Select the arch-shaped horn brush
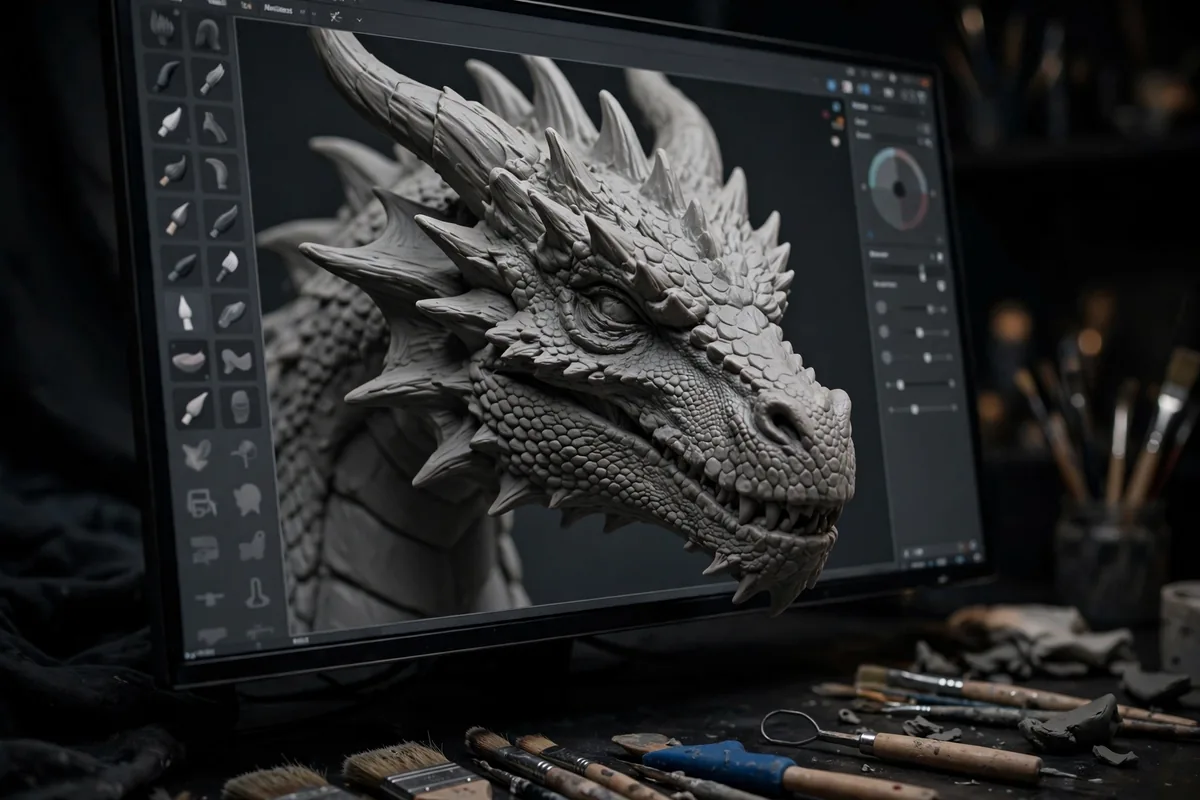This screenshot has height=800, width=1200. pyautogui.click(x=208, y=33)
